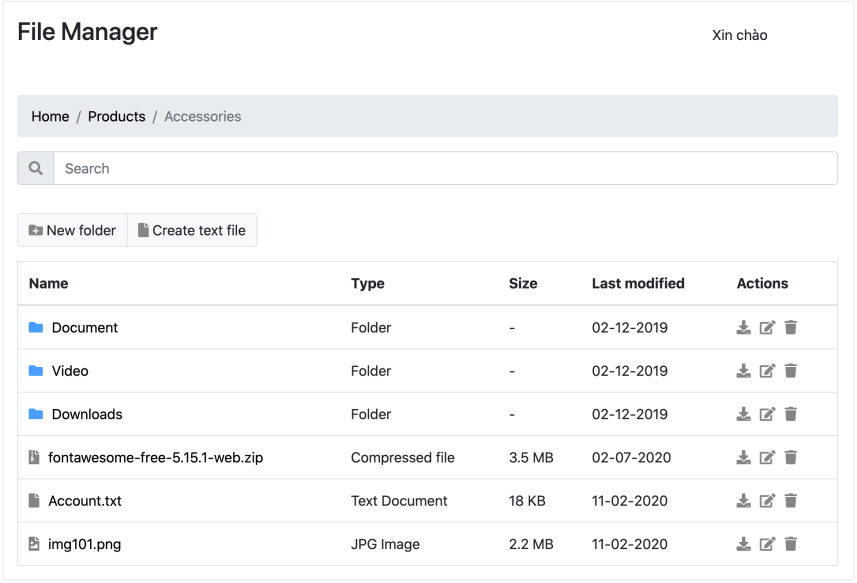This screenshot has height=583, width=857.
Task: Create a new text file
Action: coord(192,230)
